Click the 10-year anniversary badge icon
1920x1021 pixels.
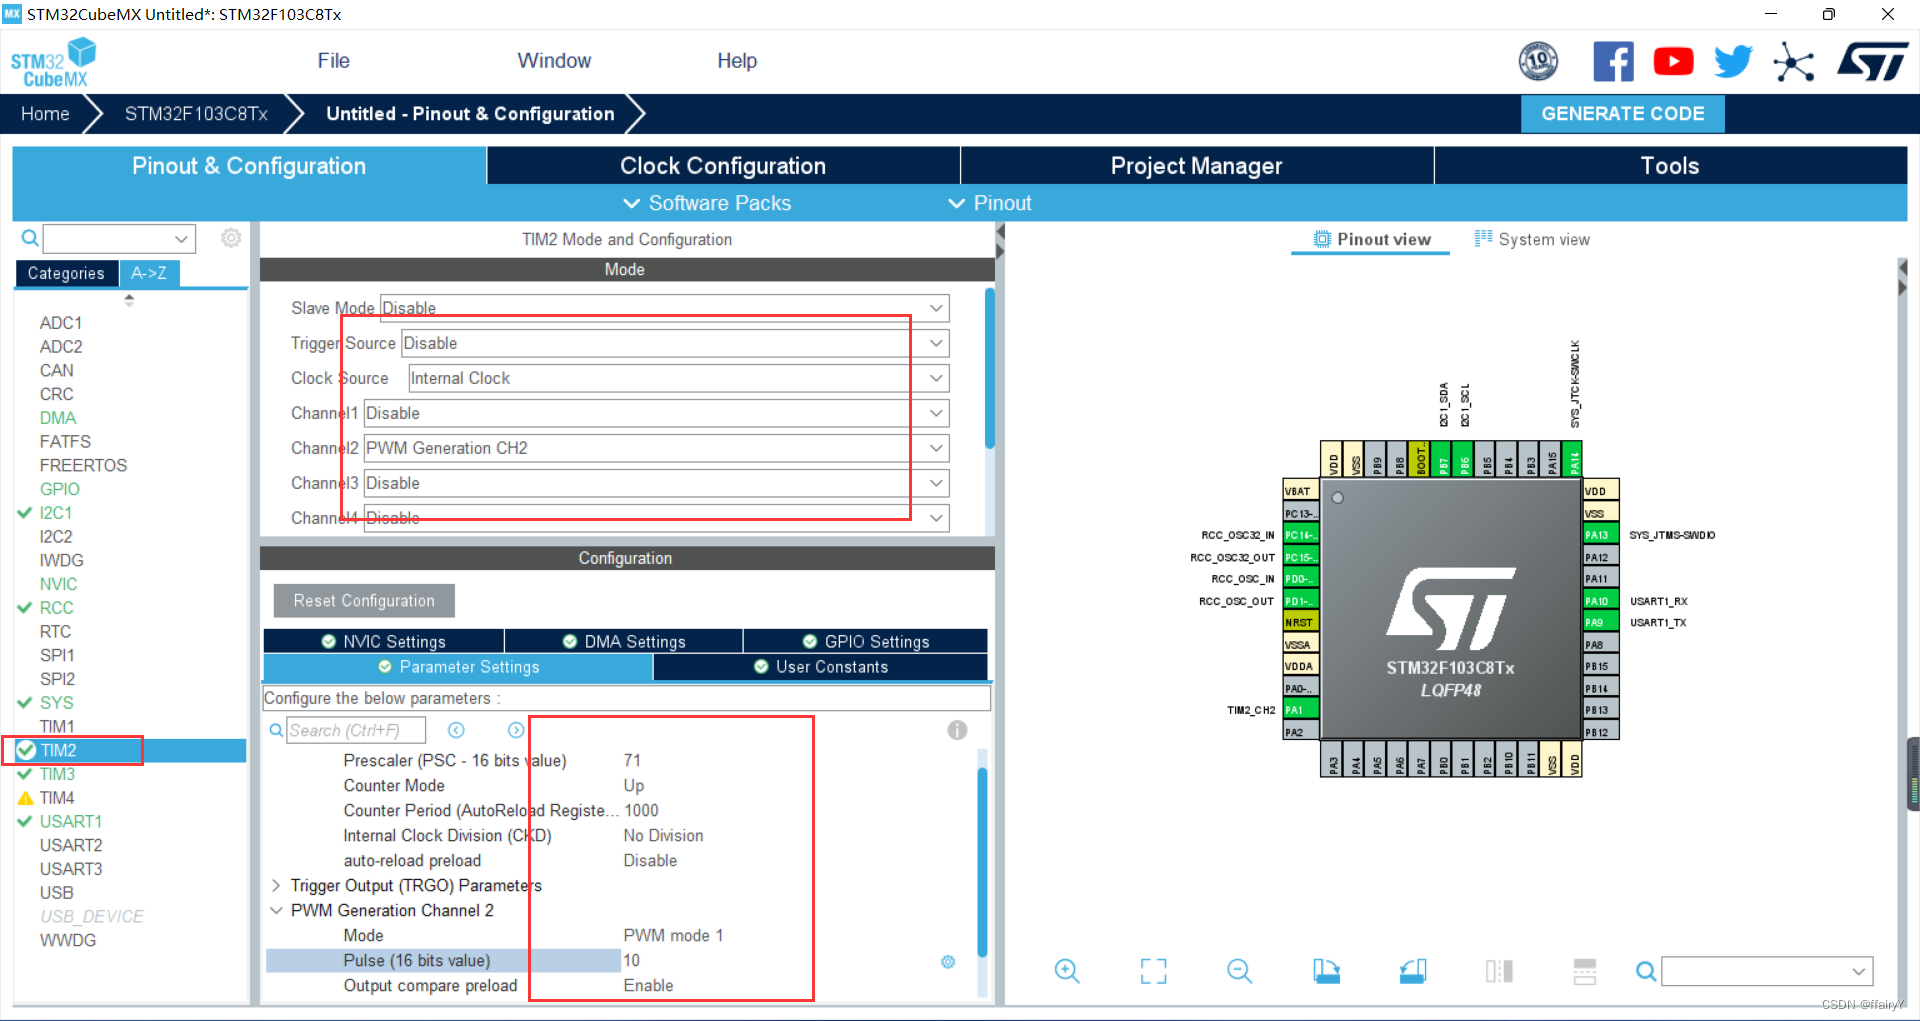[x=1538, y=62]
